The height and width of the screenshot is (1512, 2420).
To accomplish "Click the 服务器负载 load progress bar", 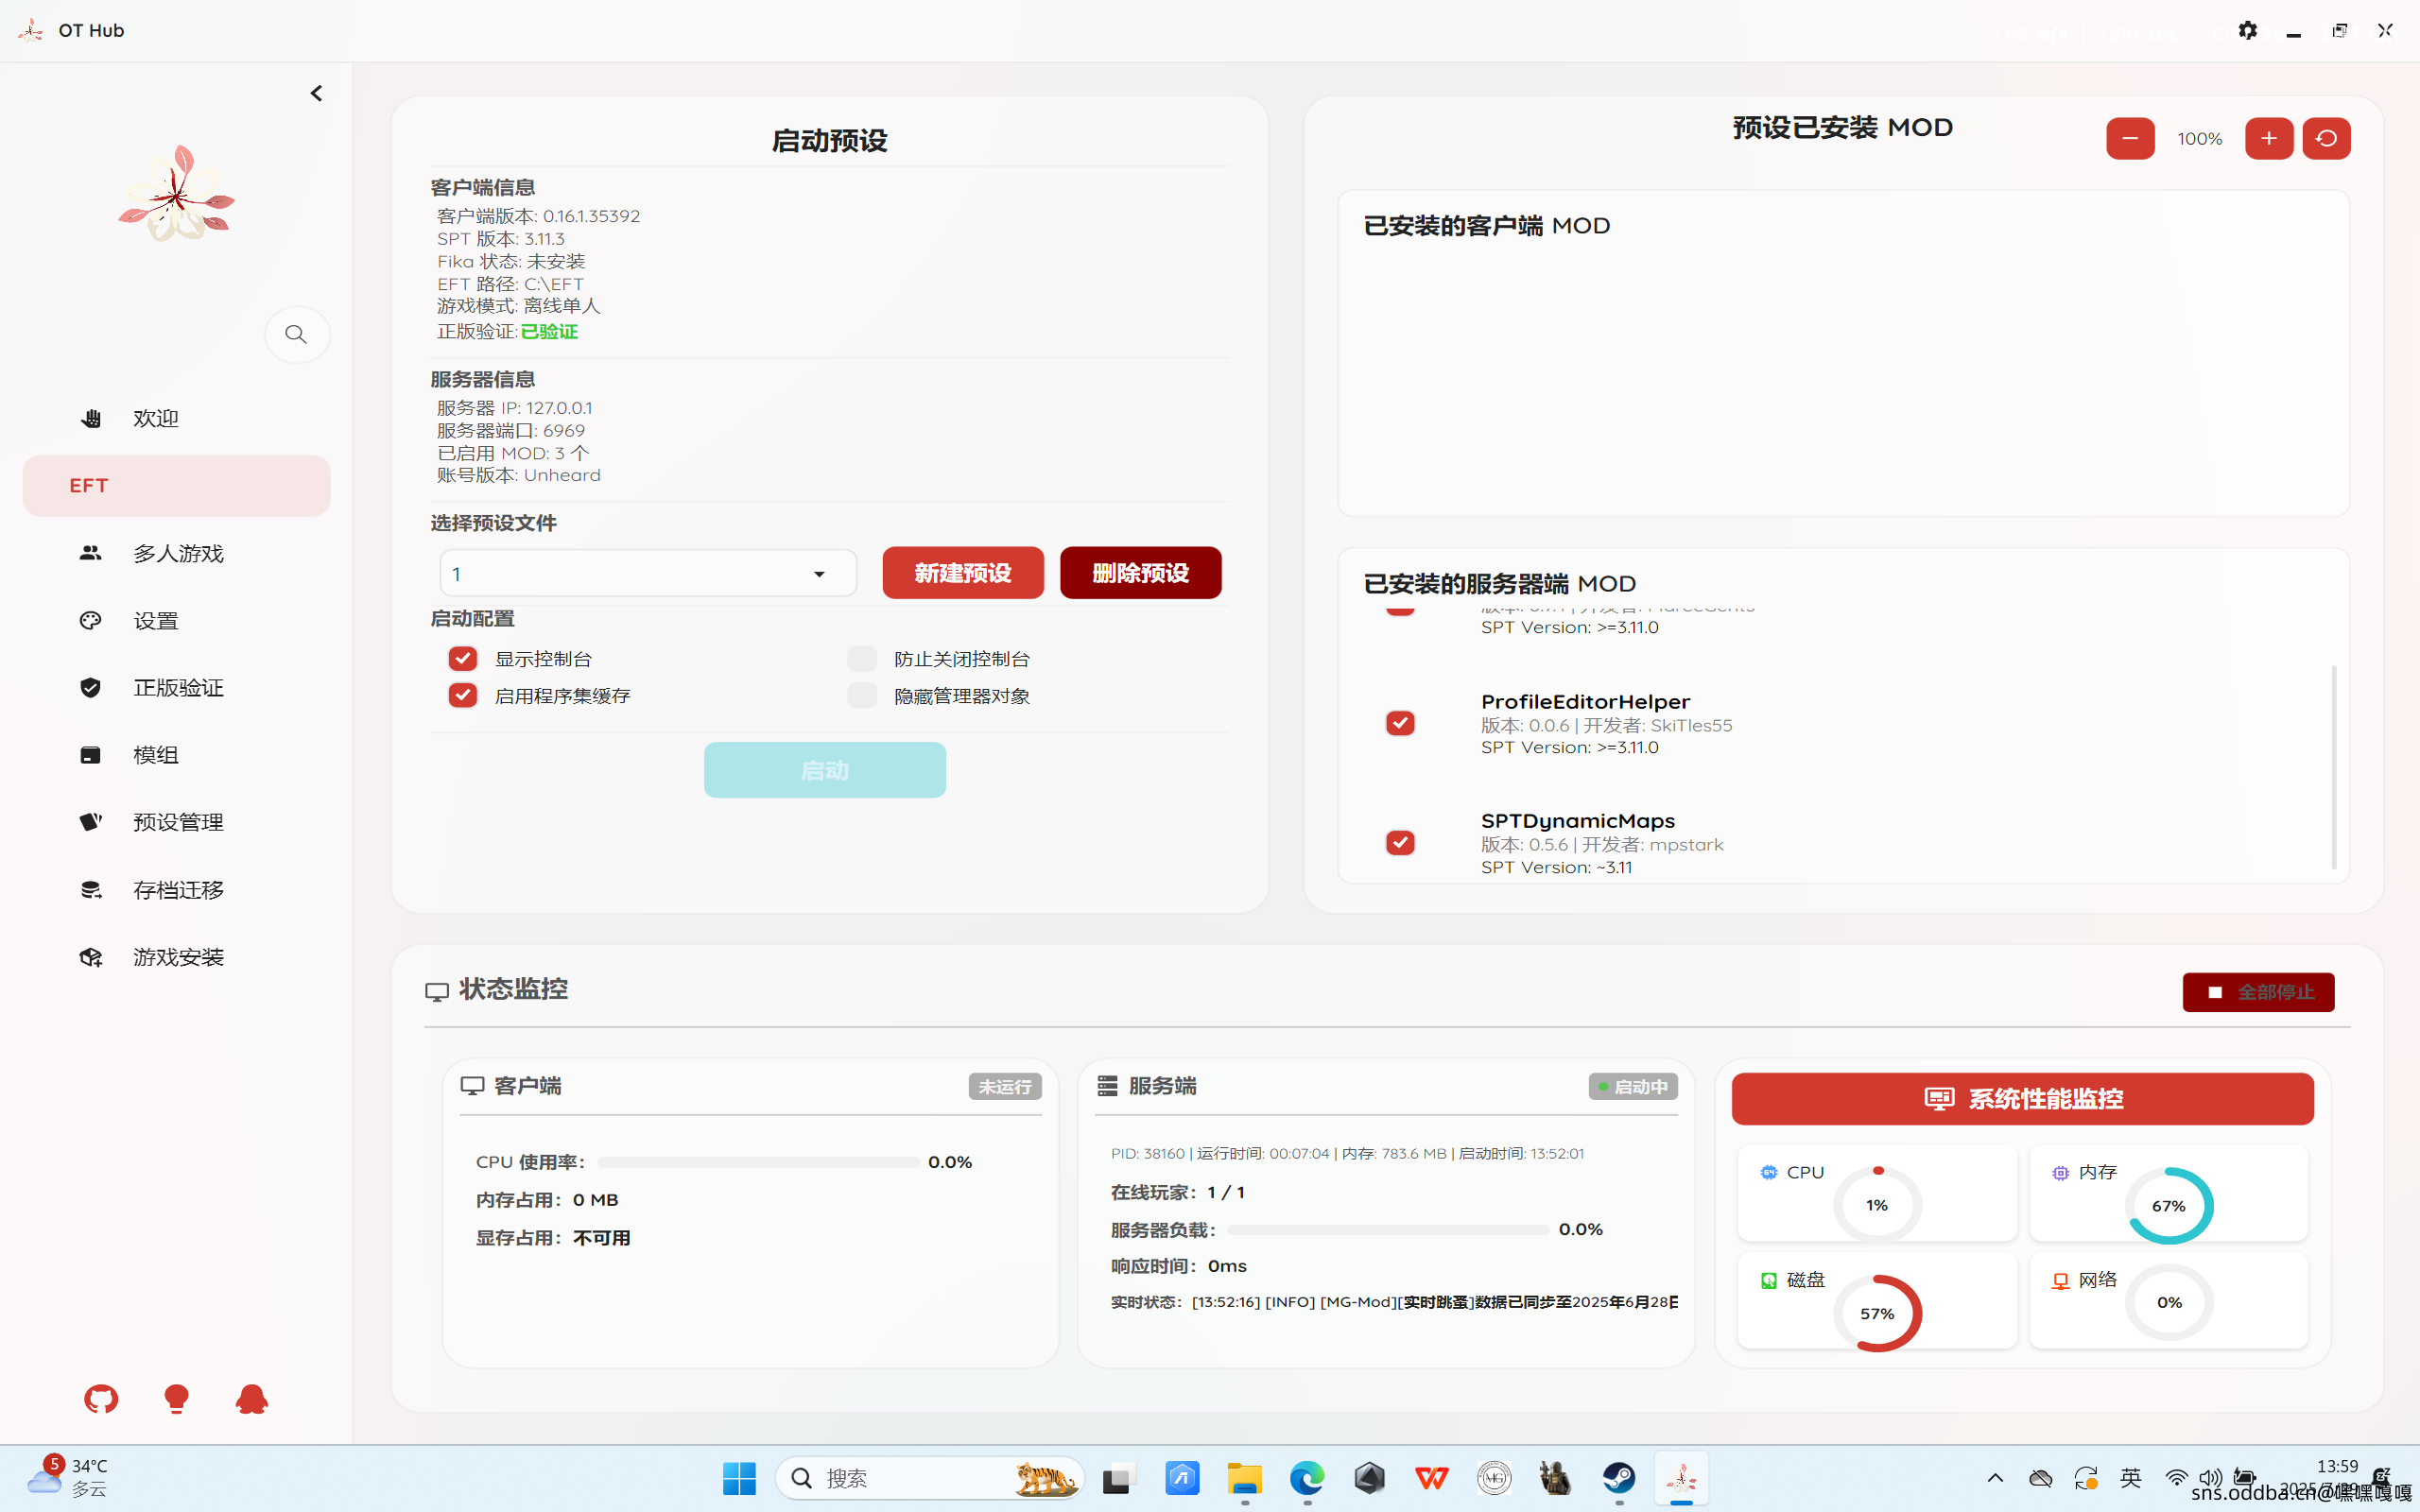I will click(x=1388, y=1229).
